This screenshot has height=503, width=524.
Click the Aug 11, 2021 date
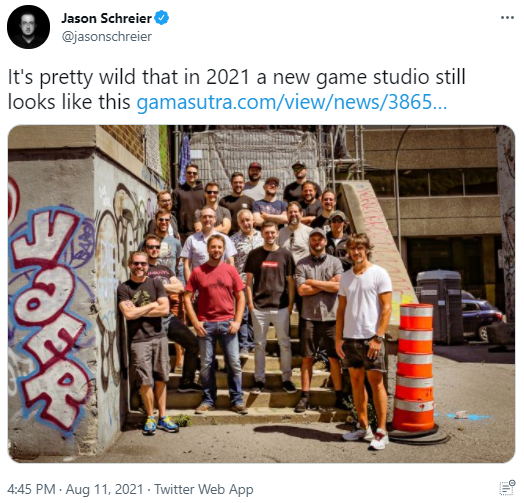coord(104,489)
